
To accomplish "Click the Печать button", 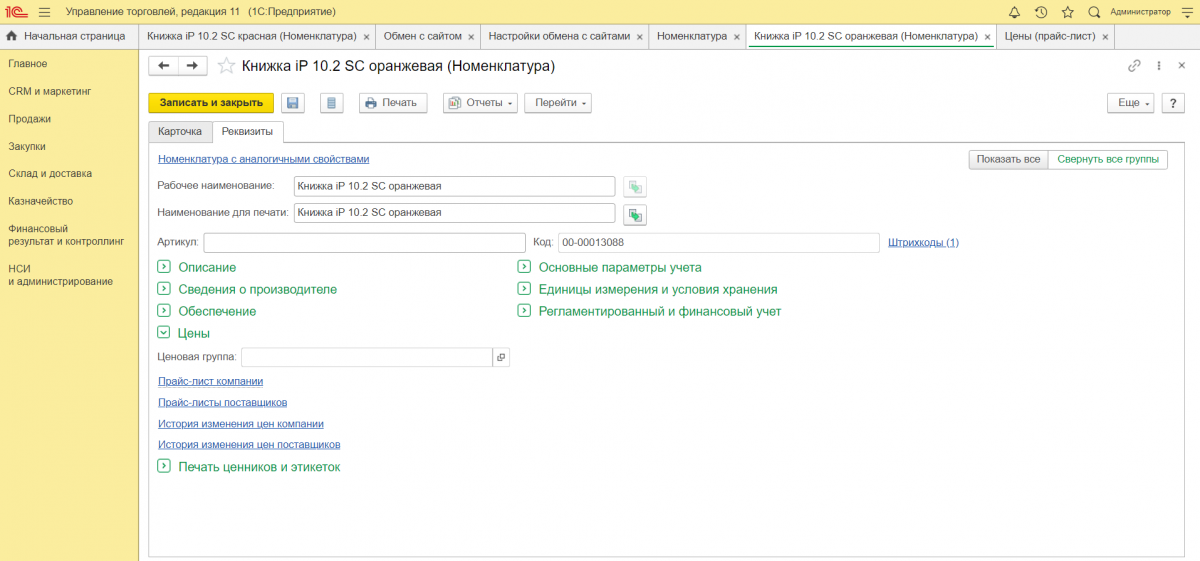I will 394,103.
